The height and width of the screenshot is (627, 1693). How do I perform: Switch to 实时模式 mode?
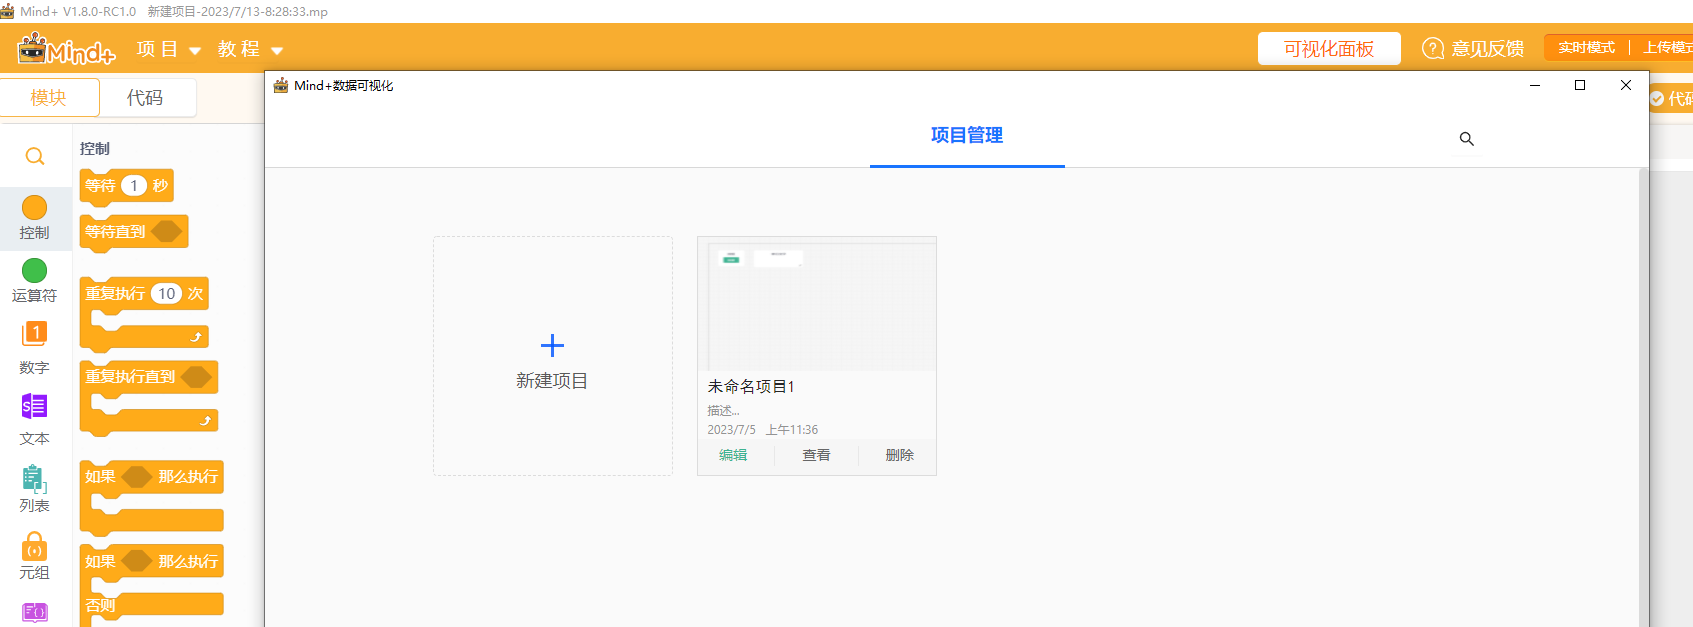pos(1586,48)
